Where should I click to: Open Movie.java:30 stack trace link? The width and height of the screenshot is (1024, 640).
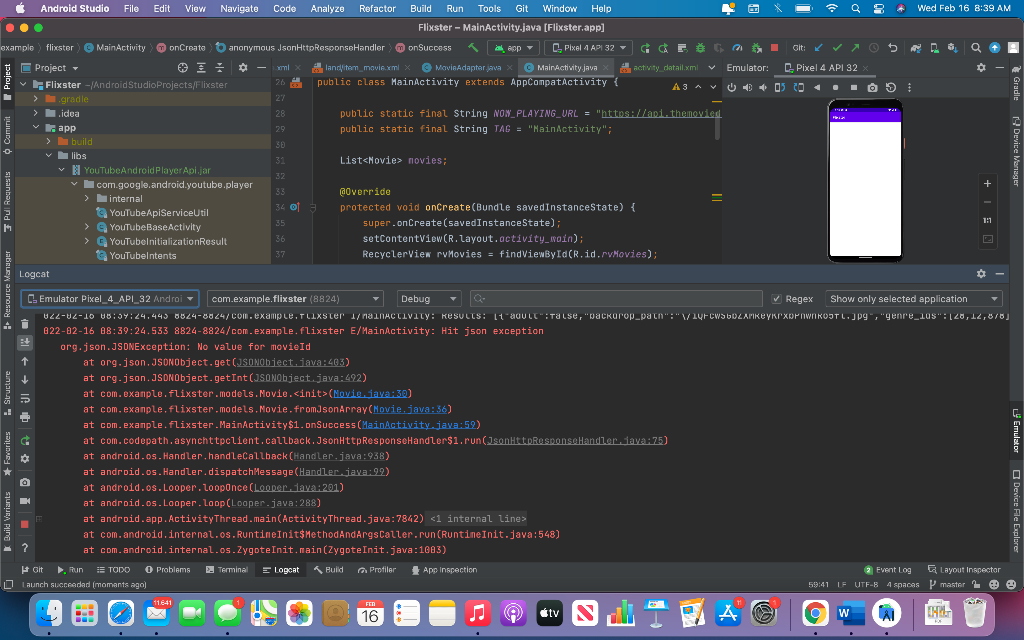pyautogui.click(x=370, y=394)
